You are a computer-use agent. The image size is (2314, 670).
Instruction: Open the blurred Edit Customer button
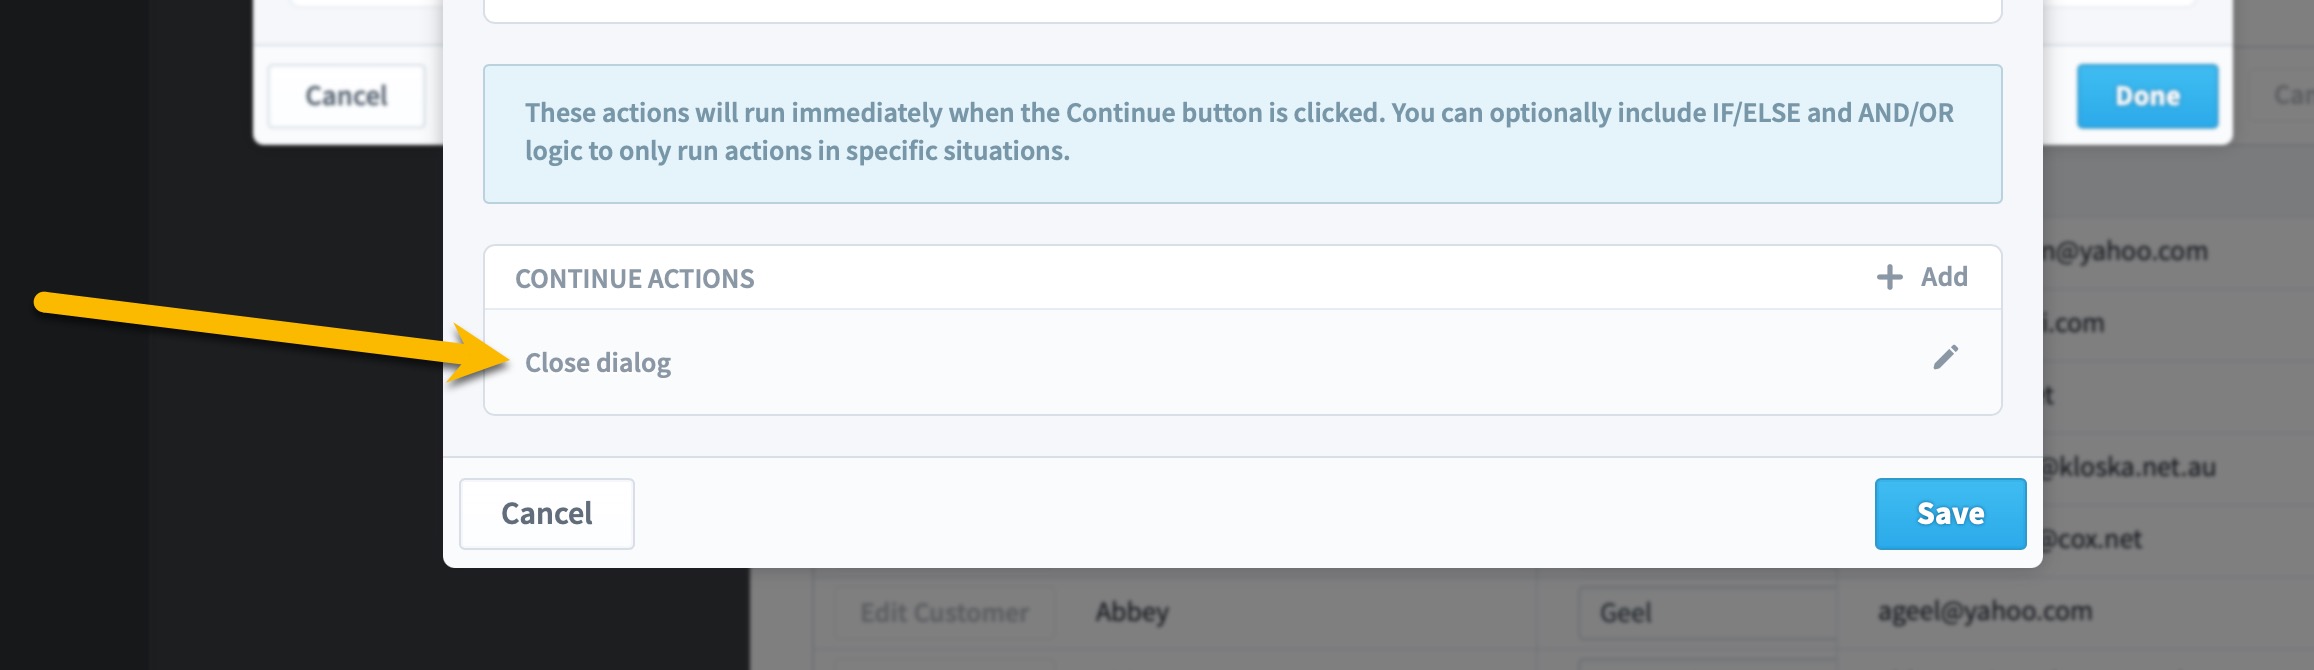click(944, 612)
